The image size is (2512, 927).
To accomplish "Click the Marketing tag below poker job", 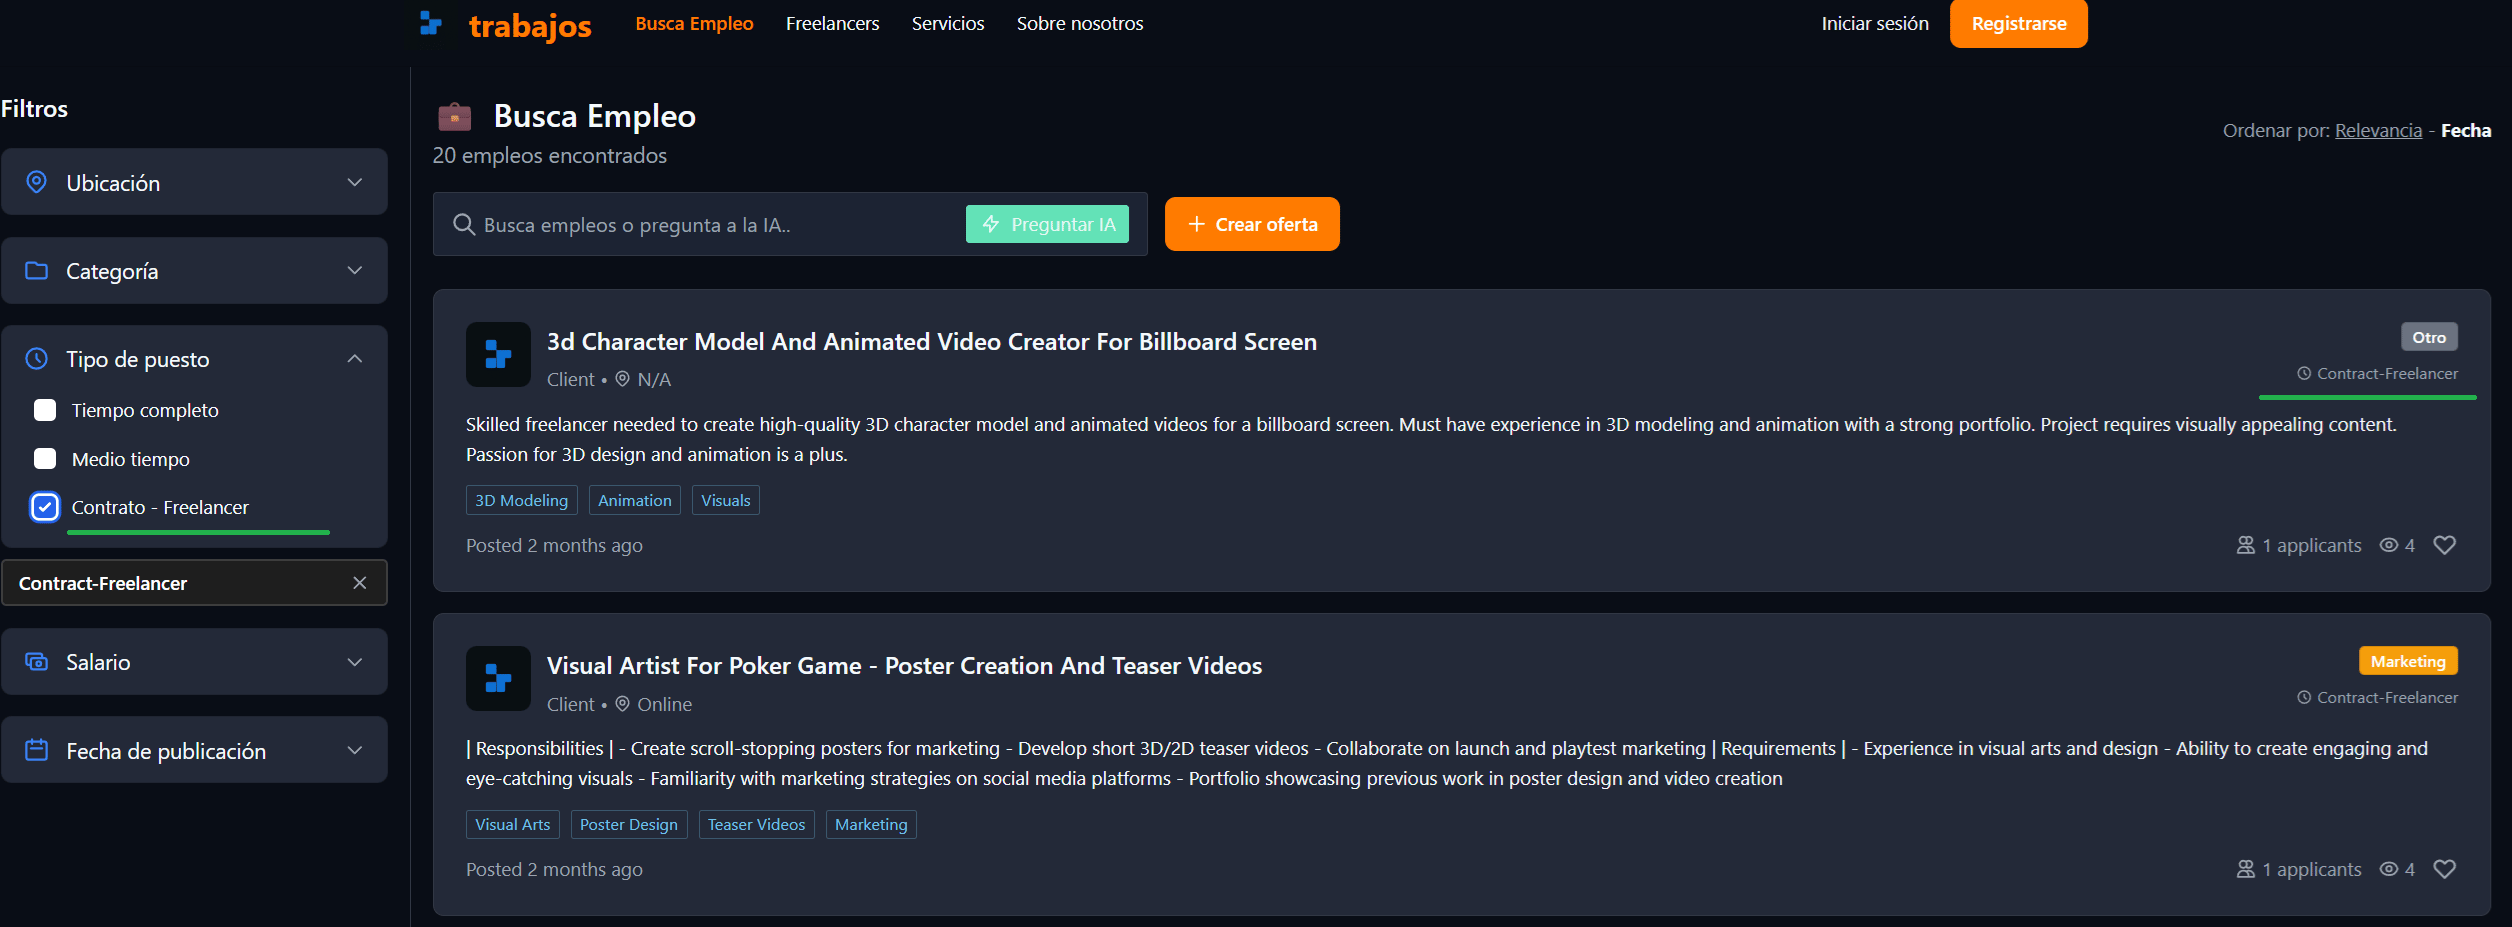I will [871, 824].
